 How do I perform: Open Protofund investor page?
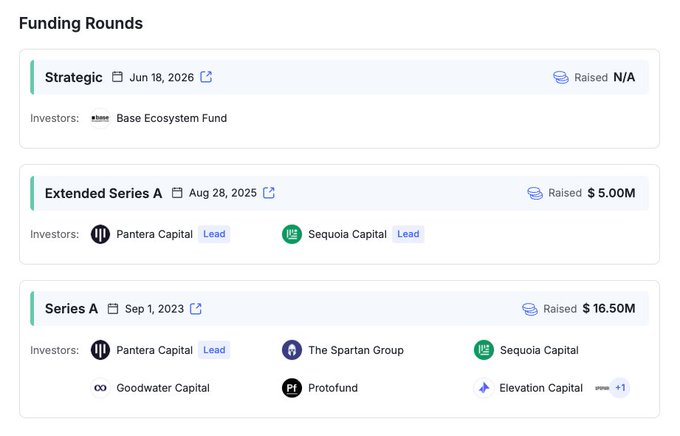333,388
